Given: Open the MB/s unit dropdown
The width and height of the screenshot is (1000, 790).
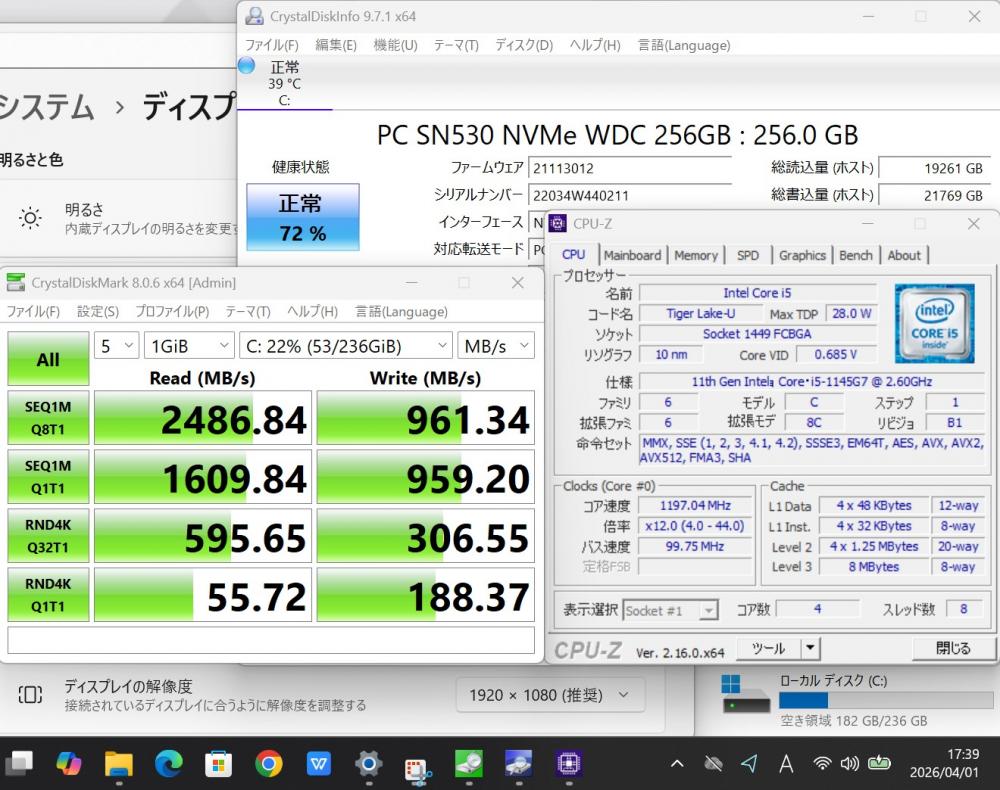Looking at the screenshot, I should [496, 346].
